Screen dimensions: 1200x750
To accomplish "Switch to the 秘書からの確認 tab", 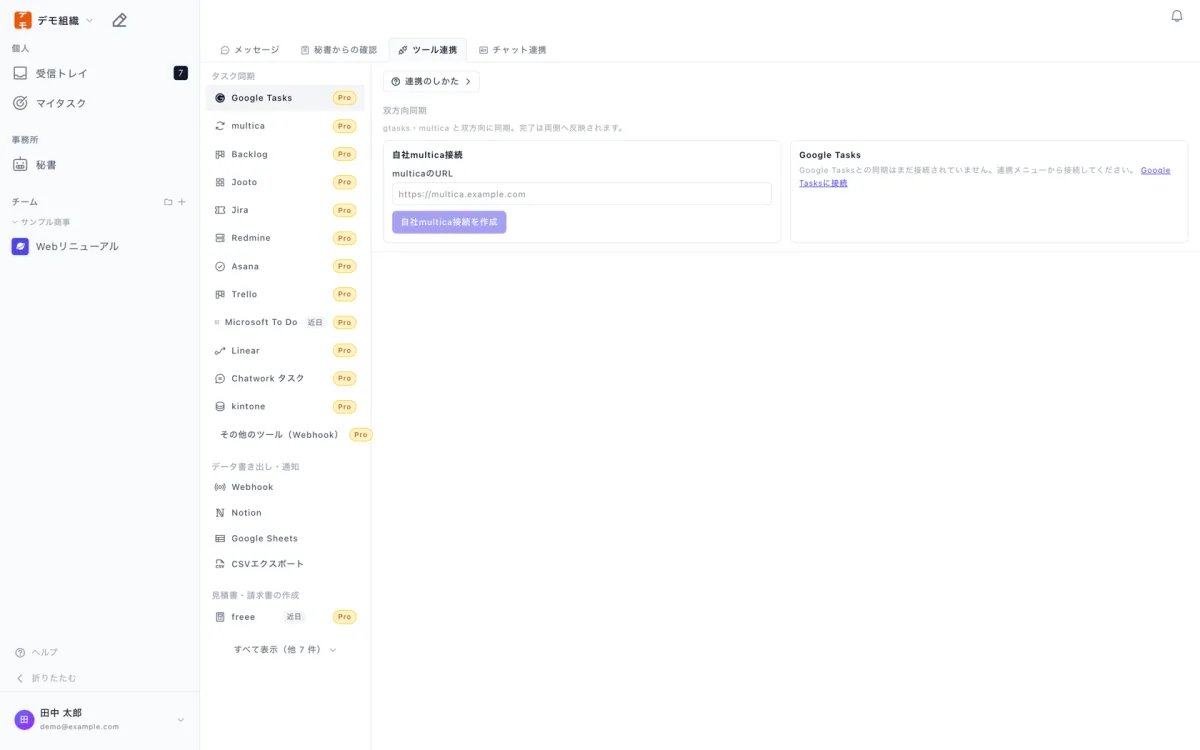I will 339,50.
